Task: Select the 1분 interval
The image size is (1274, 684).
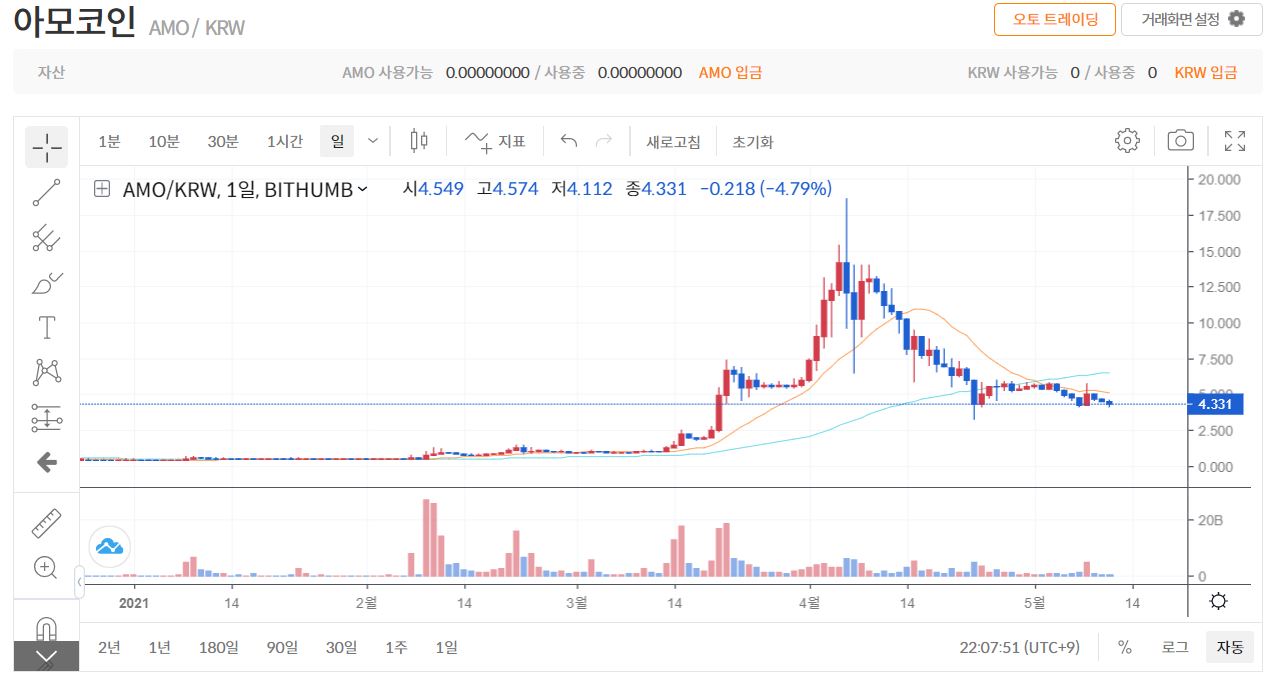Action: pyautogui.click(x=109, y=141)
